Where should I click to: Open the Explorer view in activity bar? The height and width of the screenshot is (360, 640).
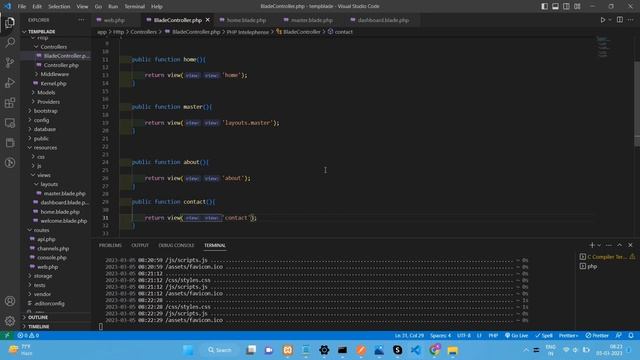(10, 22)
